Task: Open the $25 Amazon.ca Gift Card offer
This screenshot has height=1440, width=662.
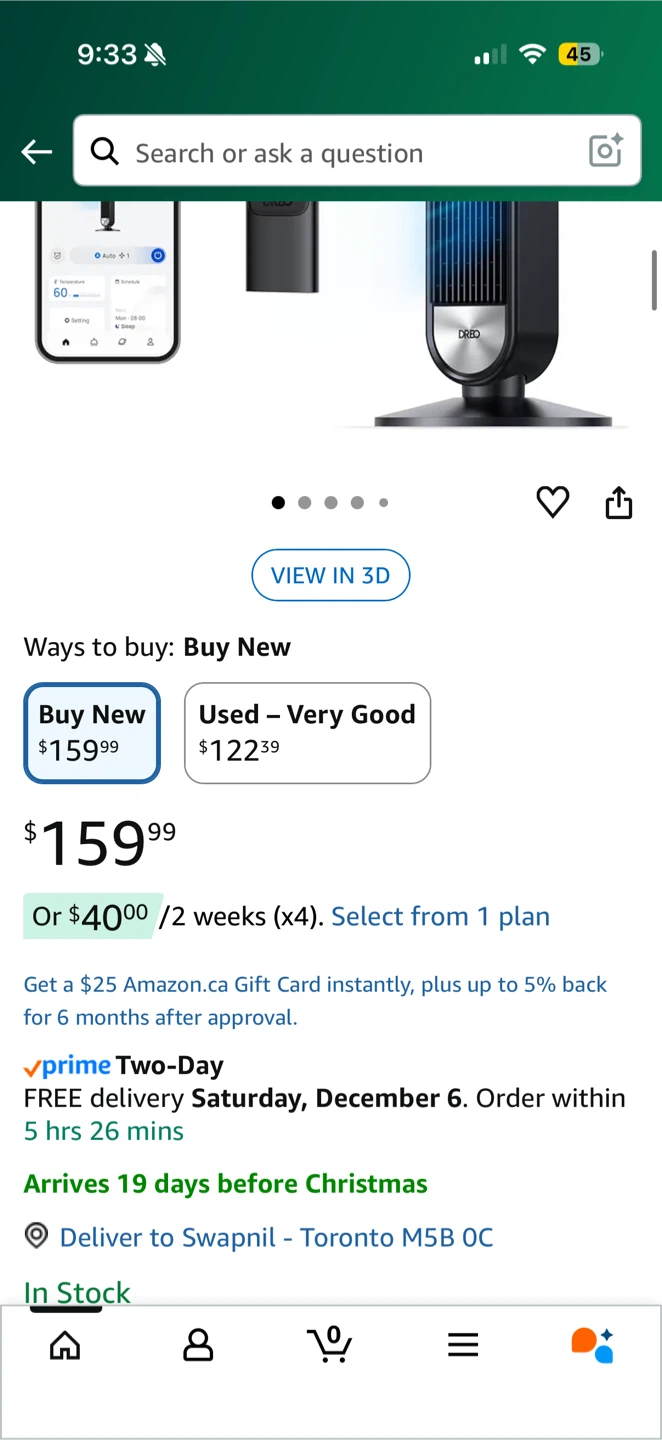Action: [315, 1001]
